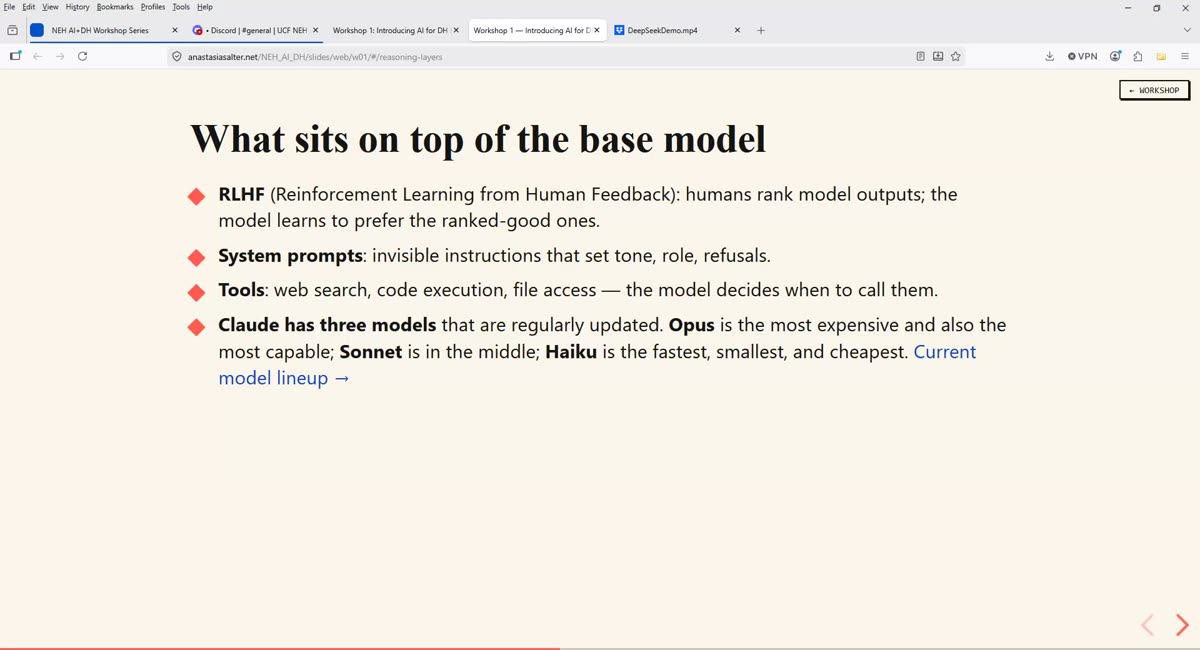Close the NEH AI+DH Workshop Series tab
This screenshot has width=1200, height=650.
pyautogui.click(x=174, y=30)
